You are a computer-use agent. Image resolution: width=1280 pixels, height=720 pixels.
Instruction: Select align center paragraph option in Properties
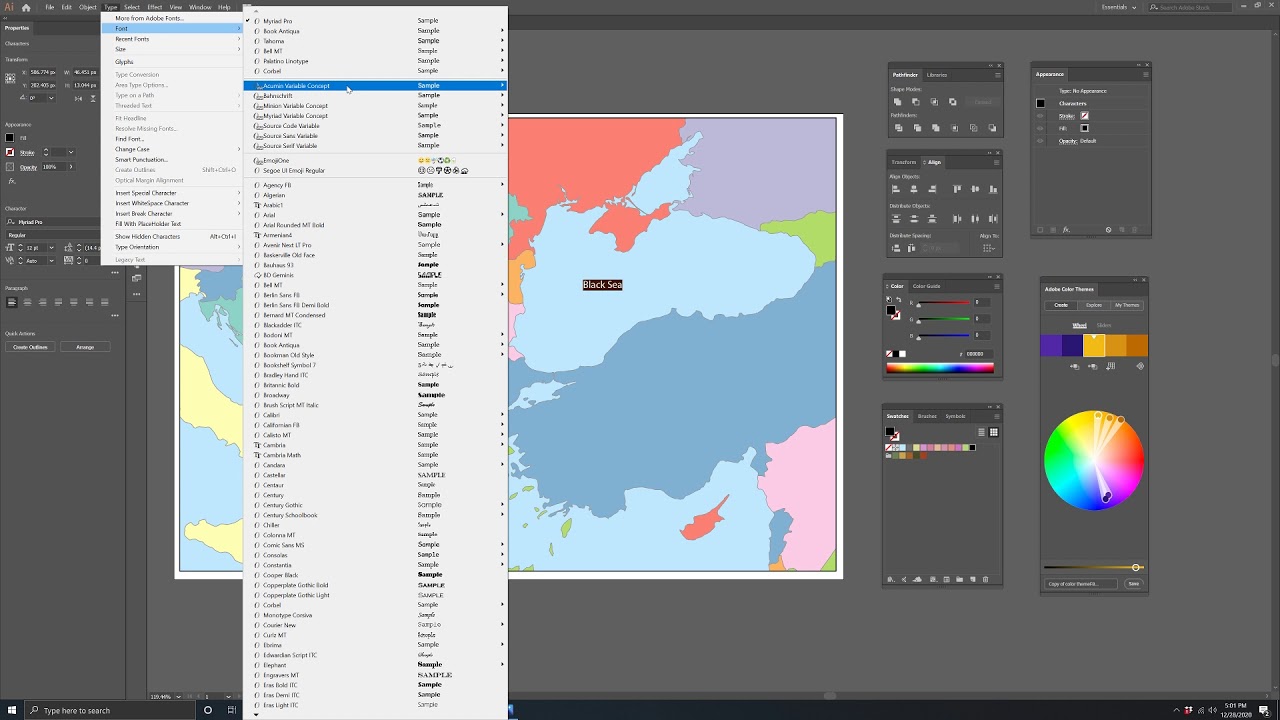[27, 302]
